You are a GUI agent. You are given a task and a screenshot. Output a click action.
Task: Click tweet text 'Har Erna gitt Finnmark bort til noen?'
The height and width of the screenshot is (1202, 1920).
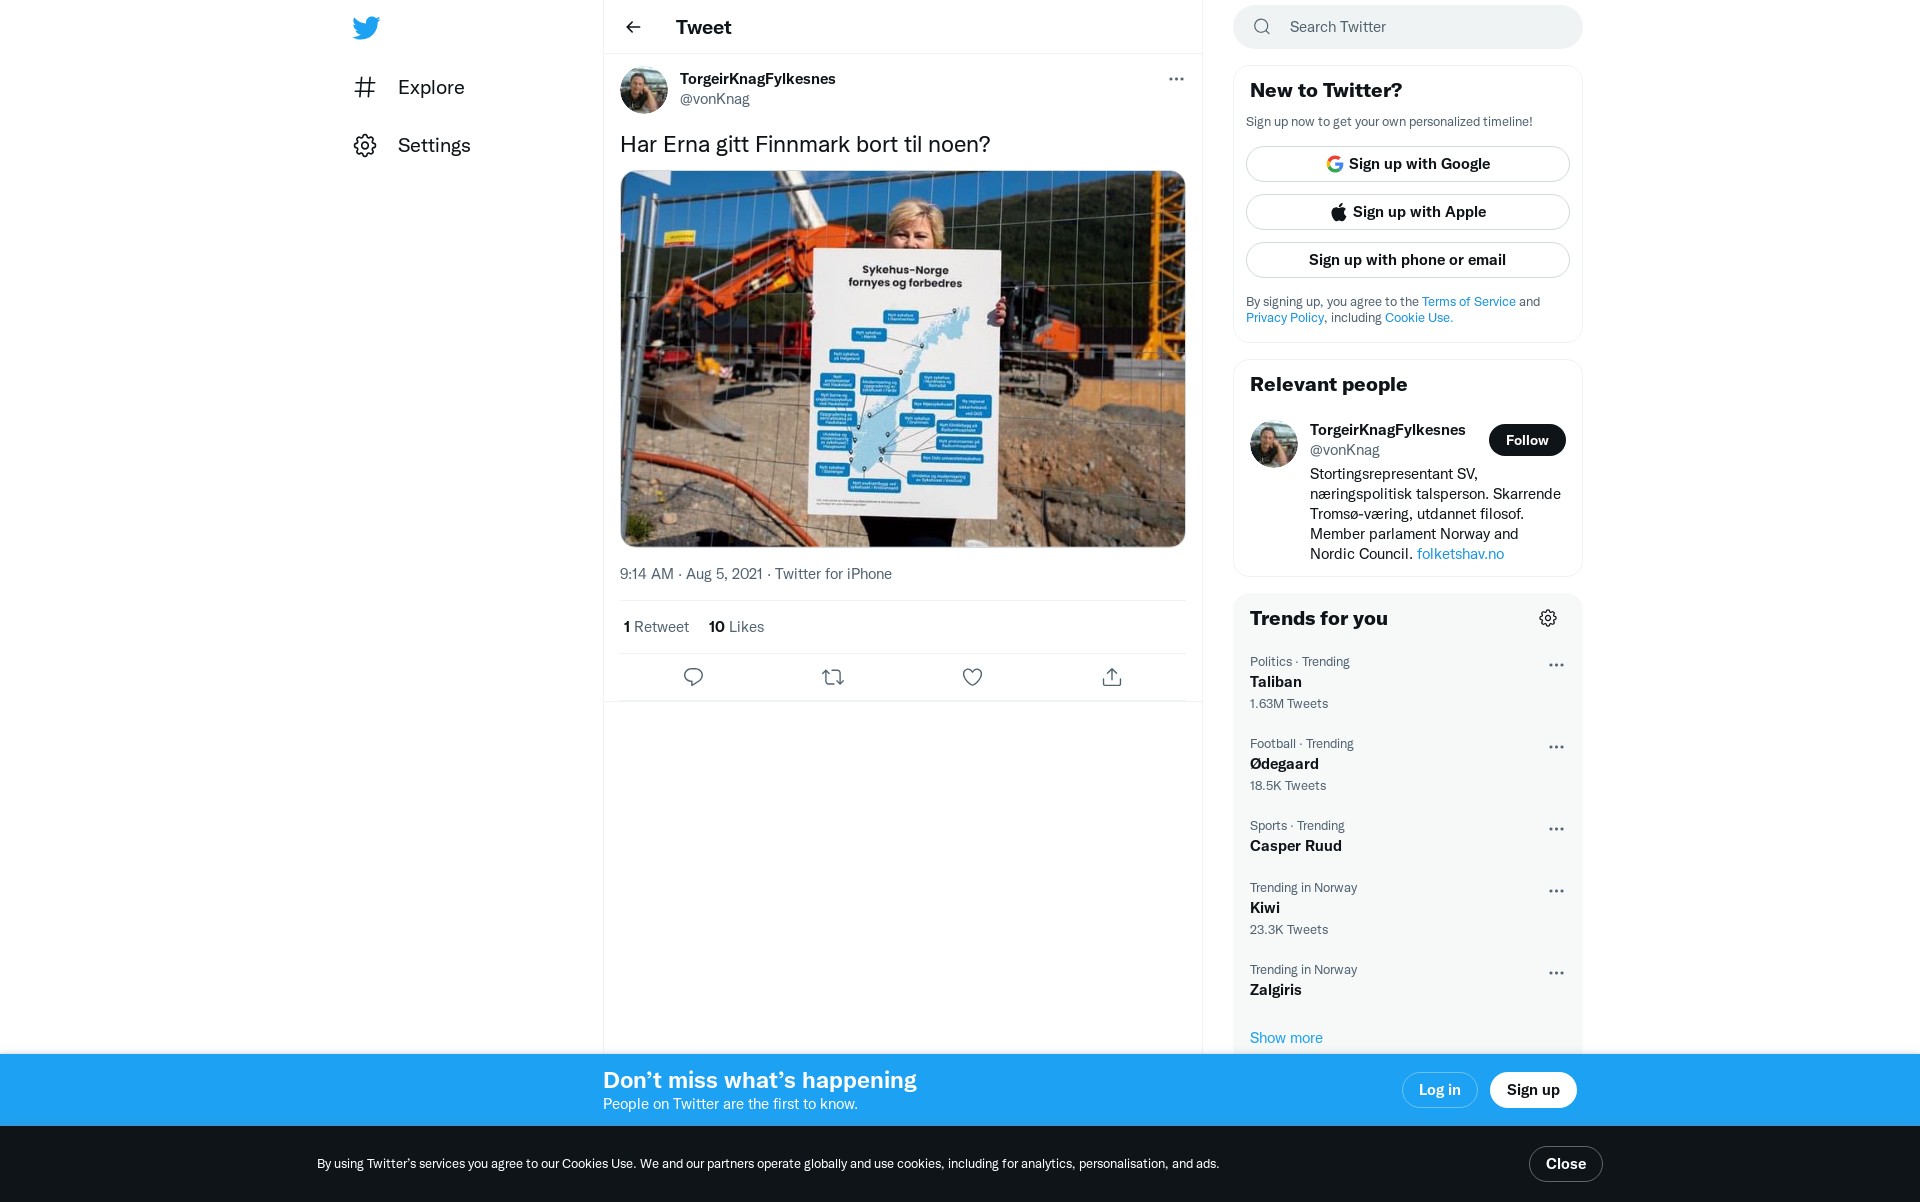pyautogui.click(x=805, y=144)
